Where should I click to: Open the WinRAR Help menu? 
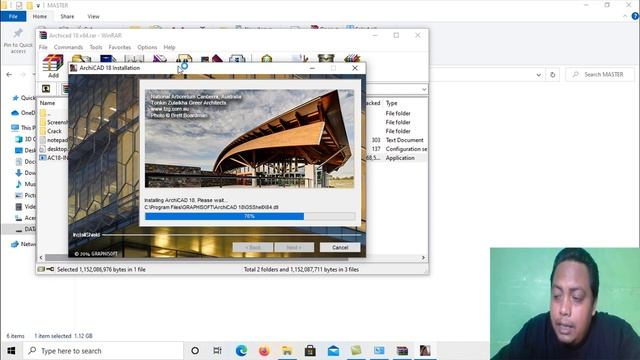pos(169,47)
